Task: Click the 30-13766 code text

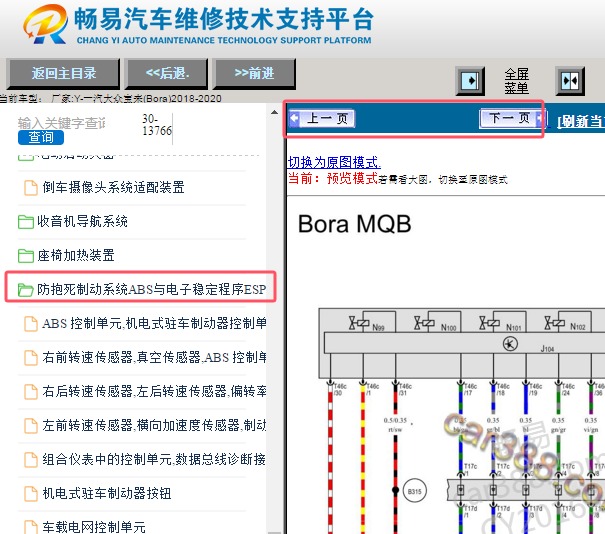Action: 157,125
